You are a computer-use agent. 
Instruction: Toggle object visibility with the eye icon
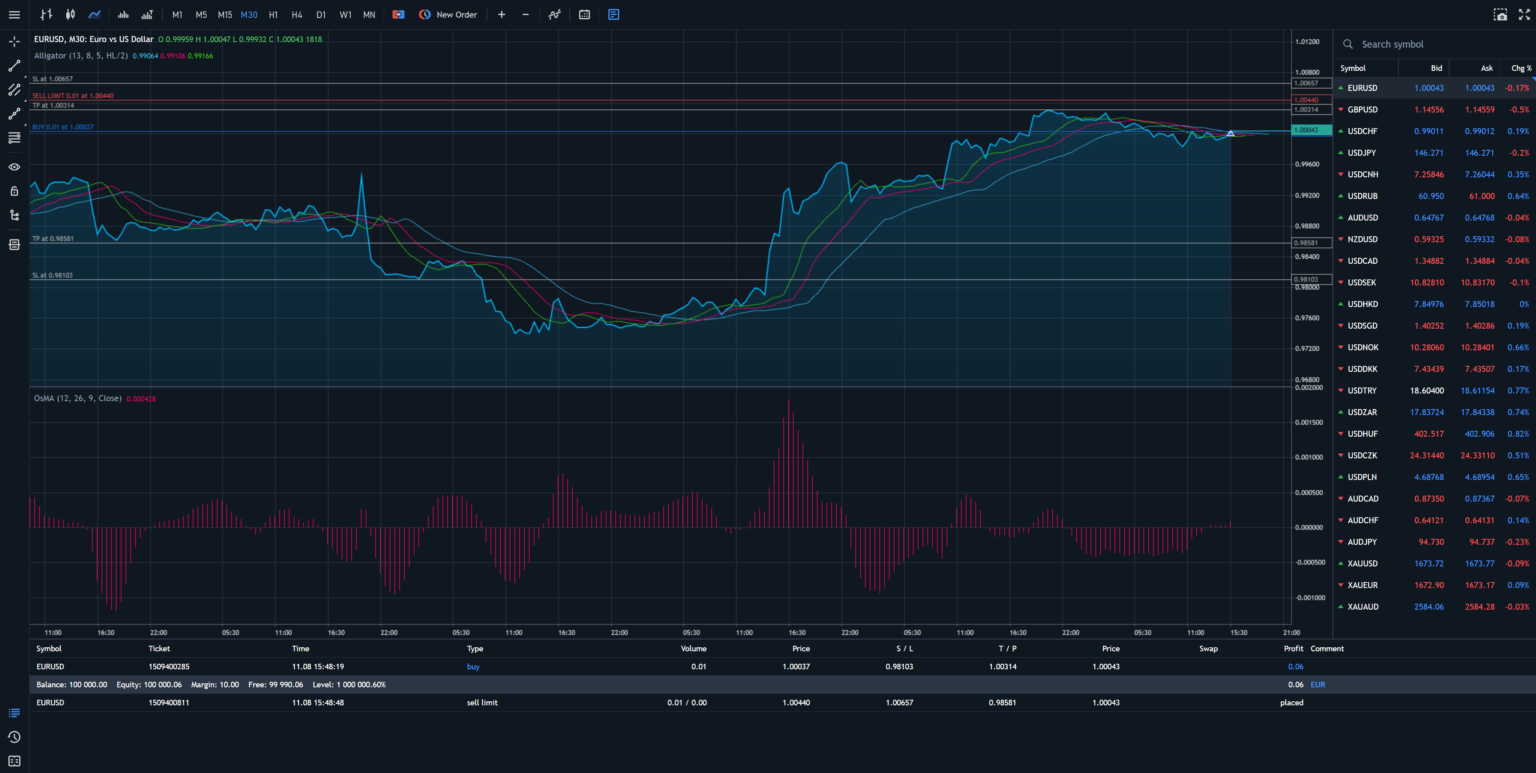13,166
